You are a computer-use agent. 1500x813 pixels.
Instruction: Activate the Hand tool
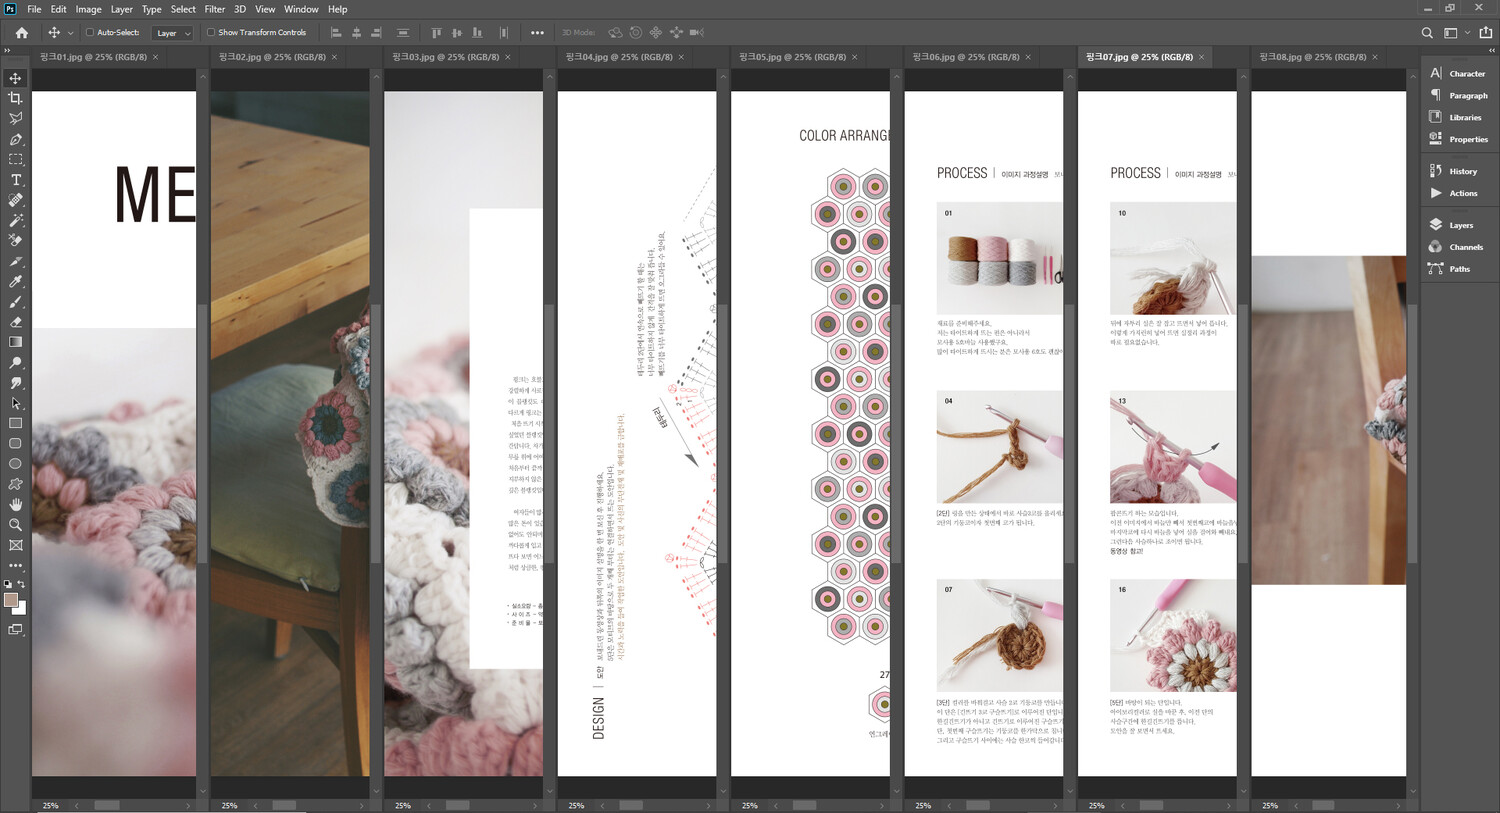point(15,505)
